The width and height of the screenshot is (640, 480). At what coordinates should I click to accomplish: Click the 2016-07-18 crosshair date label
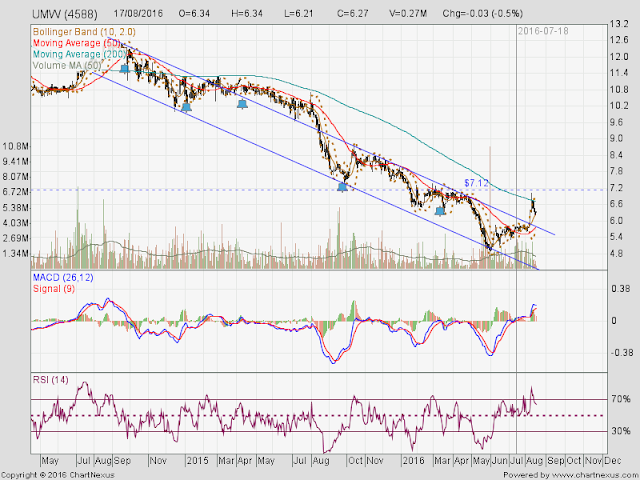543,31
